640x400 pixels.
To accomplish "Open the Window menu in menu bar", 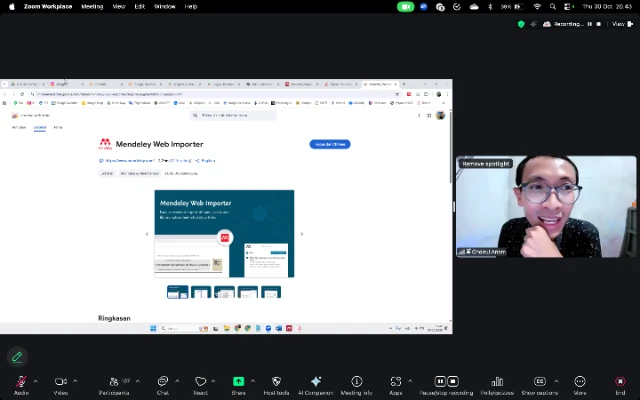I will (x=164, y=6).
